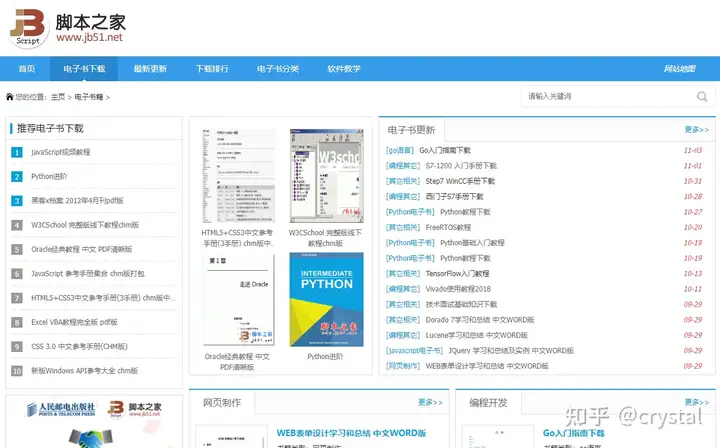Click the 人民邮电出版社 banner image
720x448 pixels.
[94, 421]
